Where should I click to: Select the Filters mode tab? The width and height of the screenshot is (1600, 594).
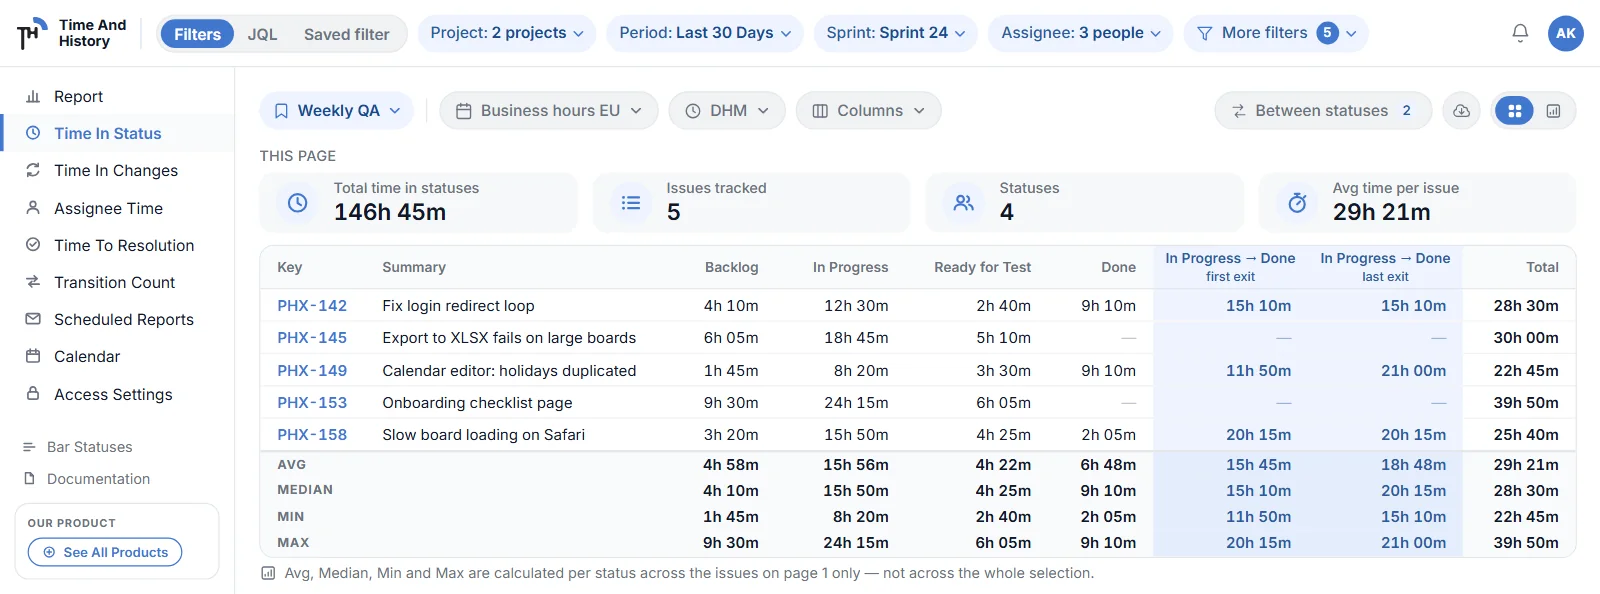tap(197, 34)
